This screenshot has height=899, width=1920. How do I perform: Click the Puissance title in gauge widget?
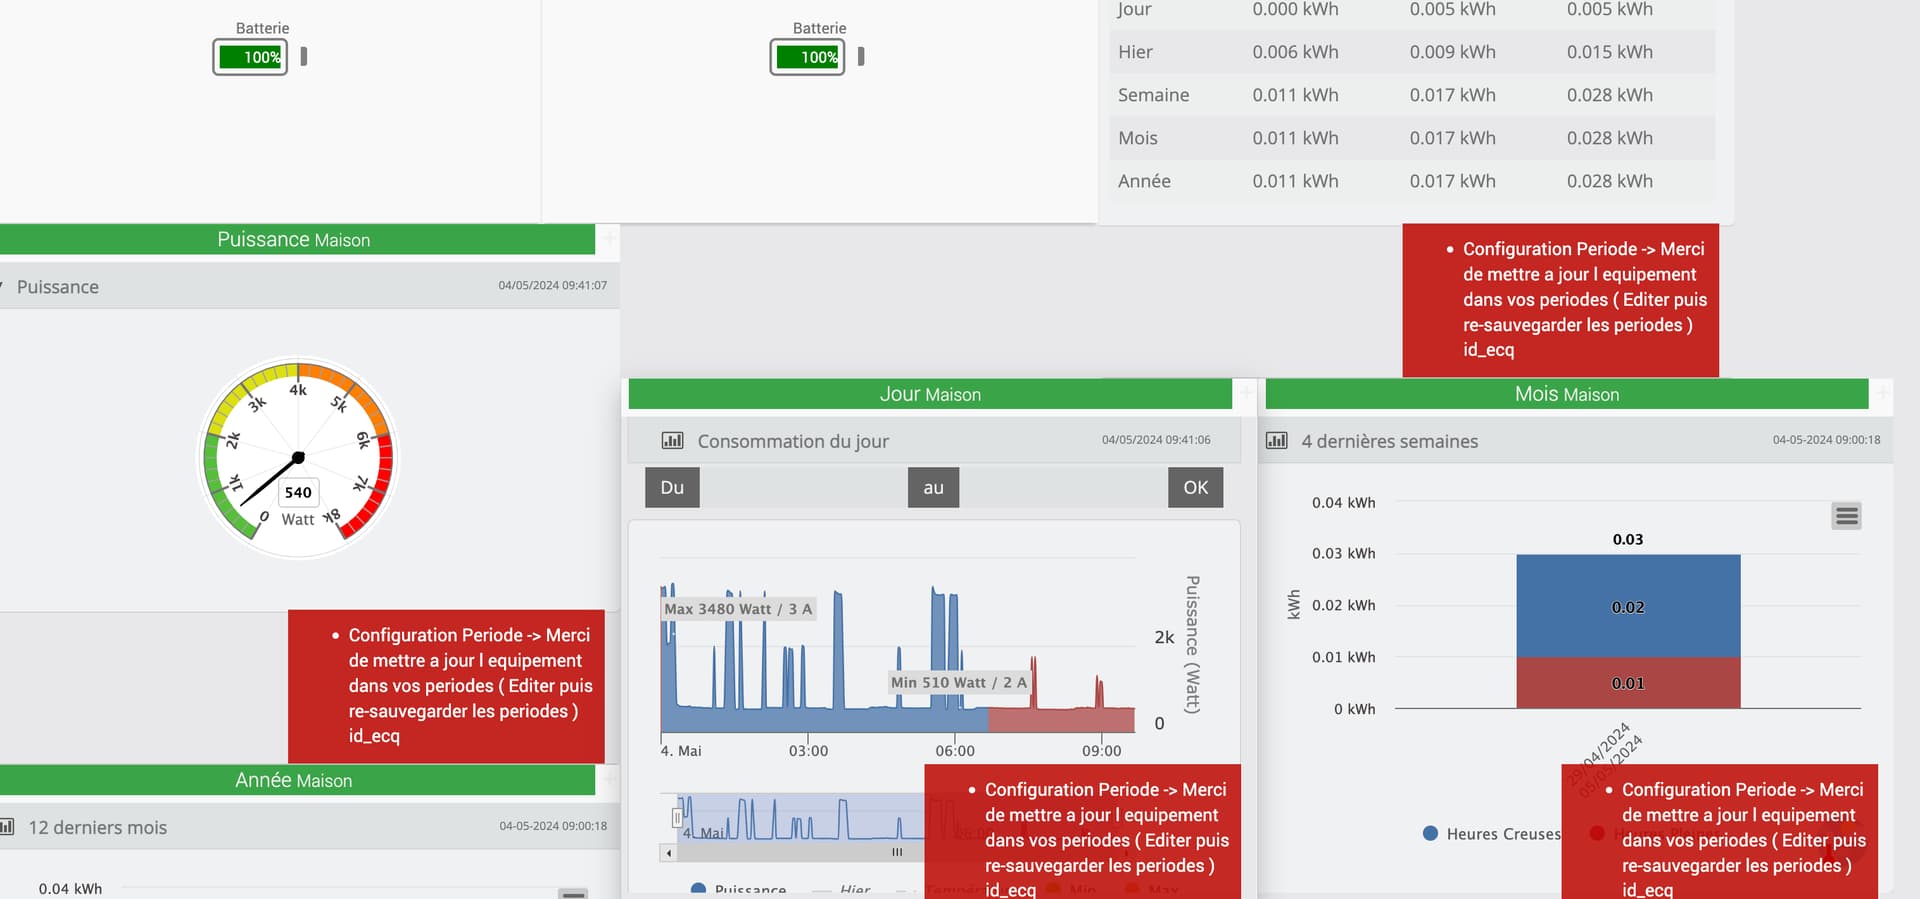(x=58, y=287)
